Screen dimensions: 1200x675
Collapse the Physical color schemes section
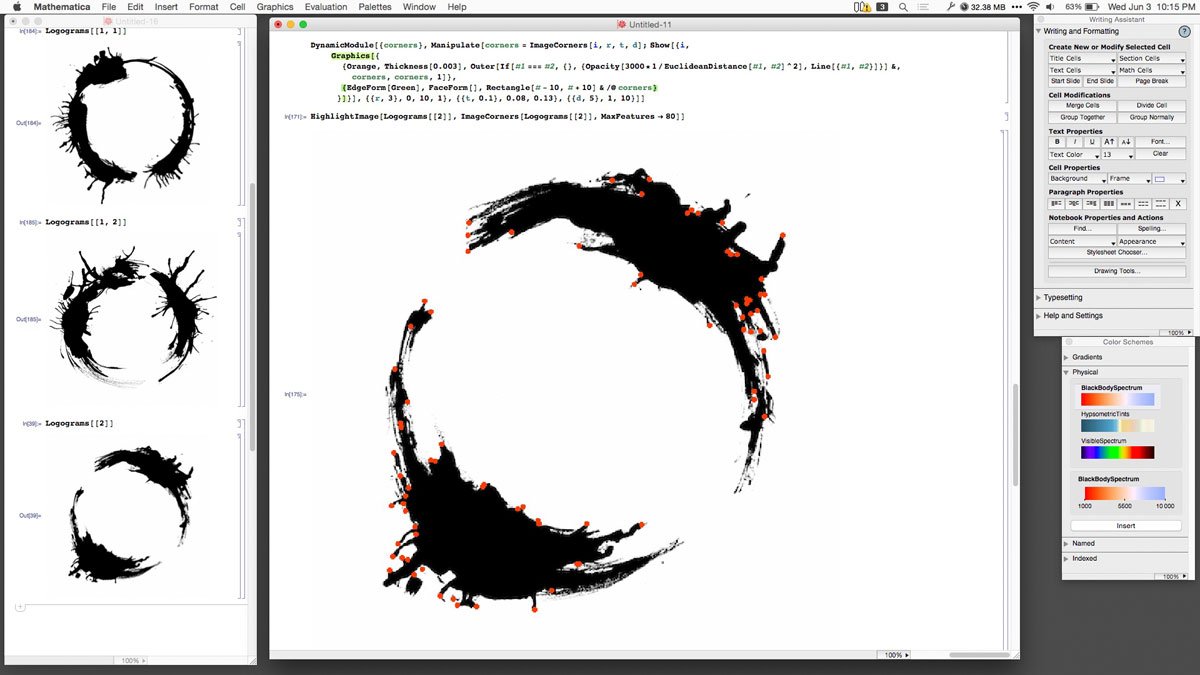[1068, 372]
